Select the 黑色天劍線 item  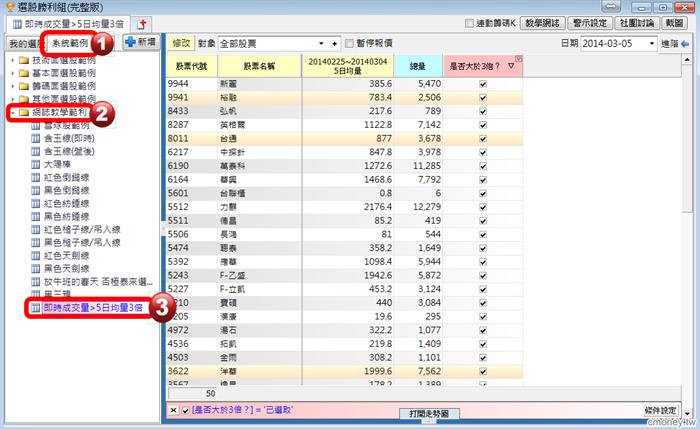67,268
